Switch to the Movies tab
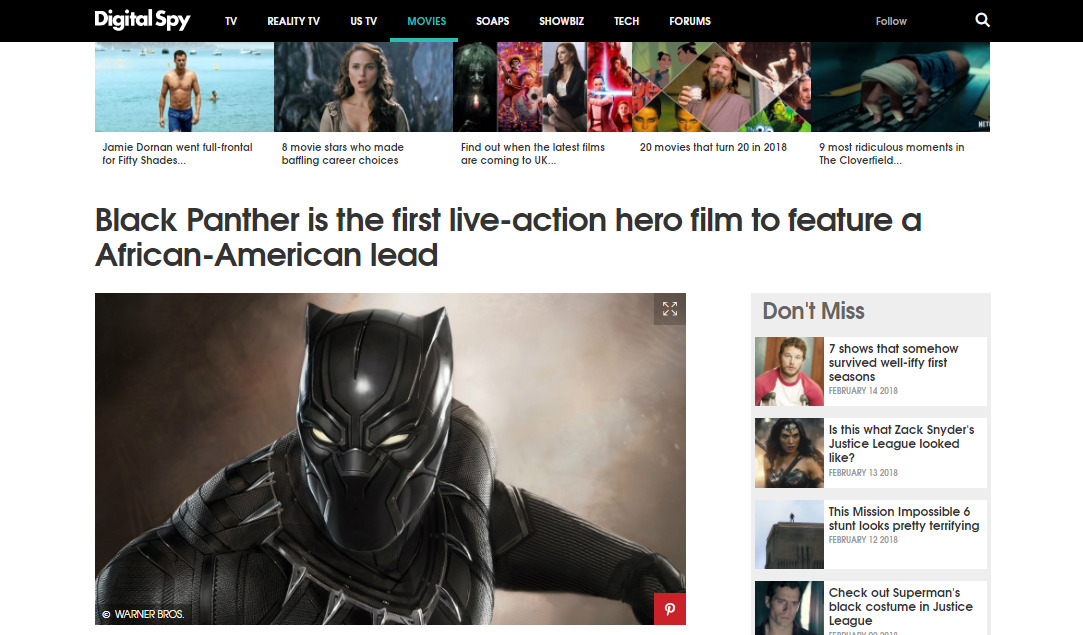Image resolution: width=1083 pixels, height=635 pixels. pos(427,21)
